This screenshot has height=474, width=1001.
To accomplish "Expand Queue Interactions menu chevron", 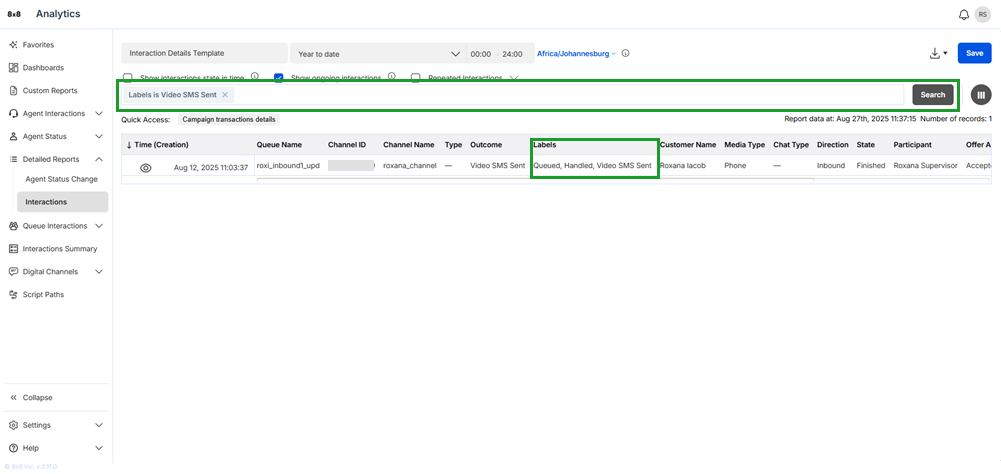I will (99, 226).
